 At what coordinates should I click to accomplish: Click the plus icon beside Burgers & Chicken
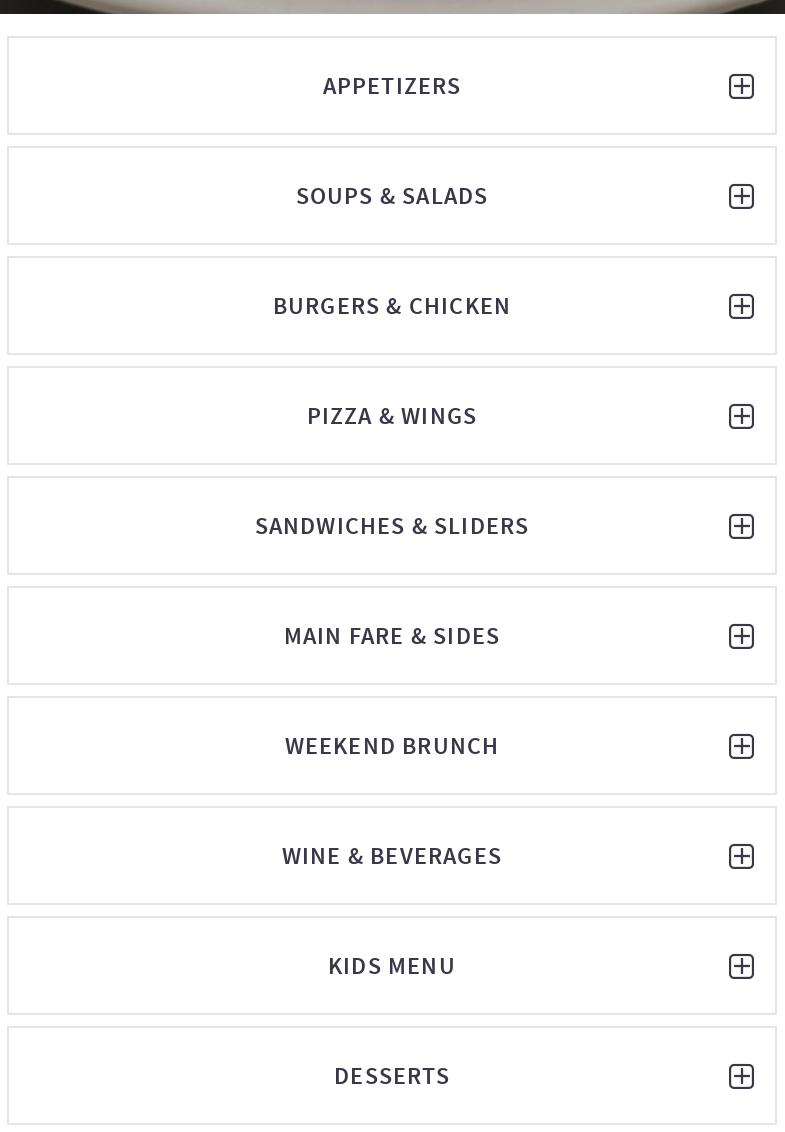tap(741, 306)
